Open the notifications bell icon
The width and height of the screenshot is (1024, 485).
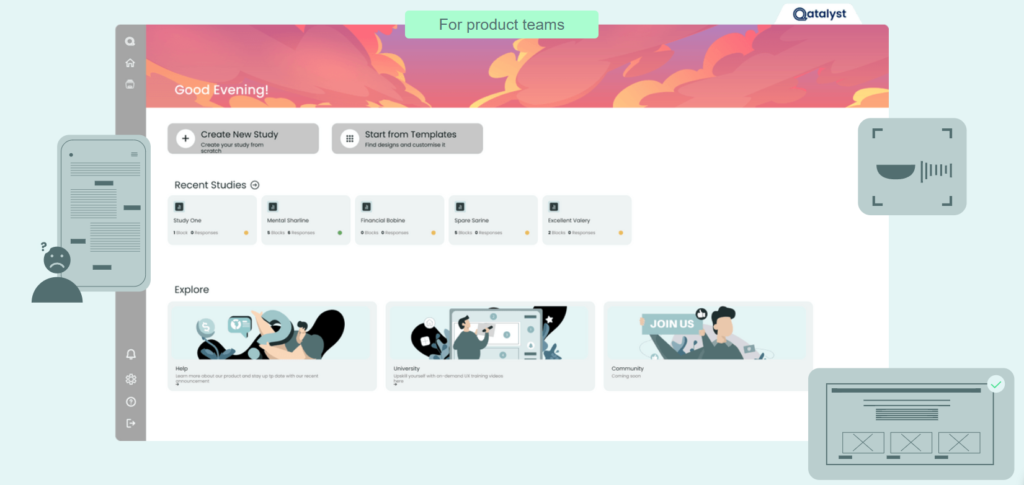pyautogui.click(x=131, y=354)
